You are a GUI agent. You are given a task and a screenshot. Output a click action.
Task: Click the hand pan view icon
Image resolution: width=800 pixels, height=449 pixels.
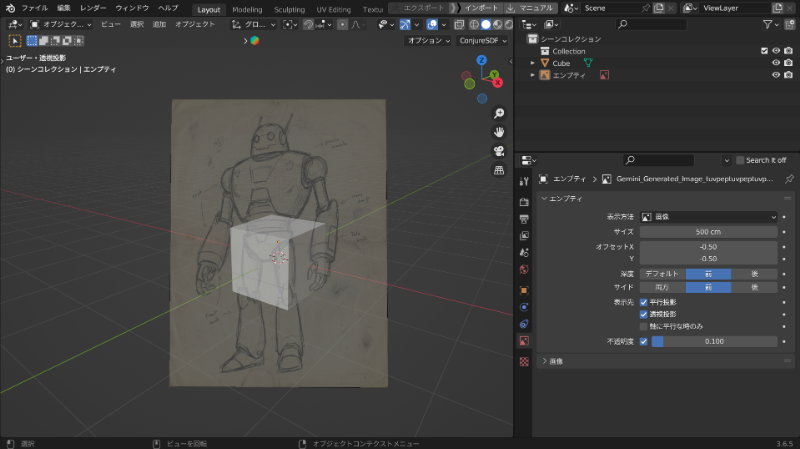[x=498, y=132]
